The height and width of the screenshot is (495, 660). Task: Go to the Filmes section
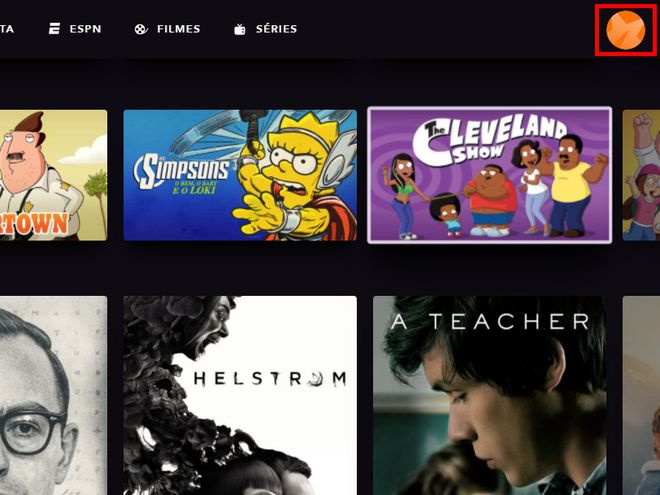[x=167, y=29]
